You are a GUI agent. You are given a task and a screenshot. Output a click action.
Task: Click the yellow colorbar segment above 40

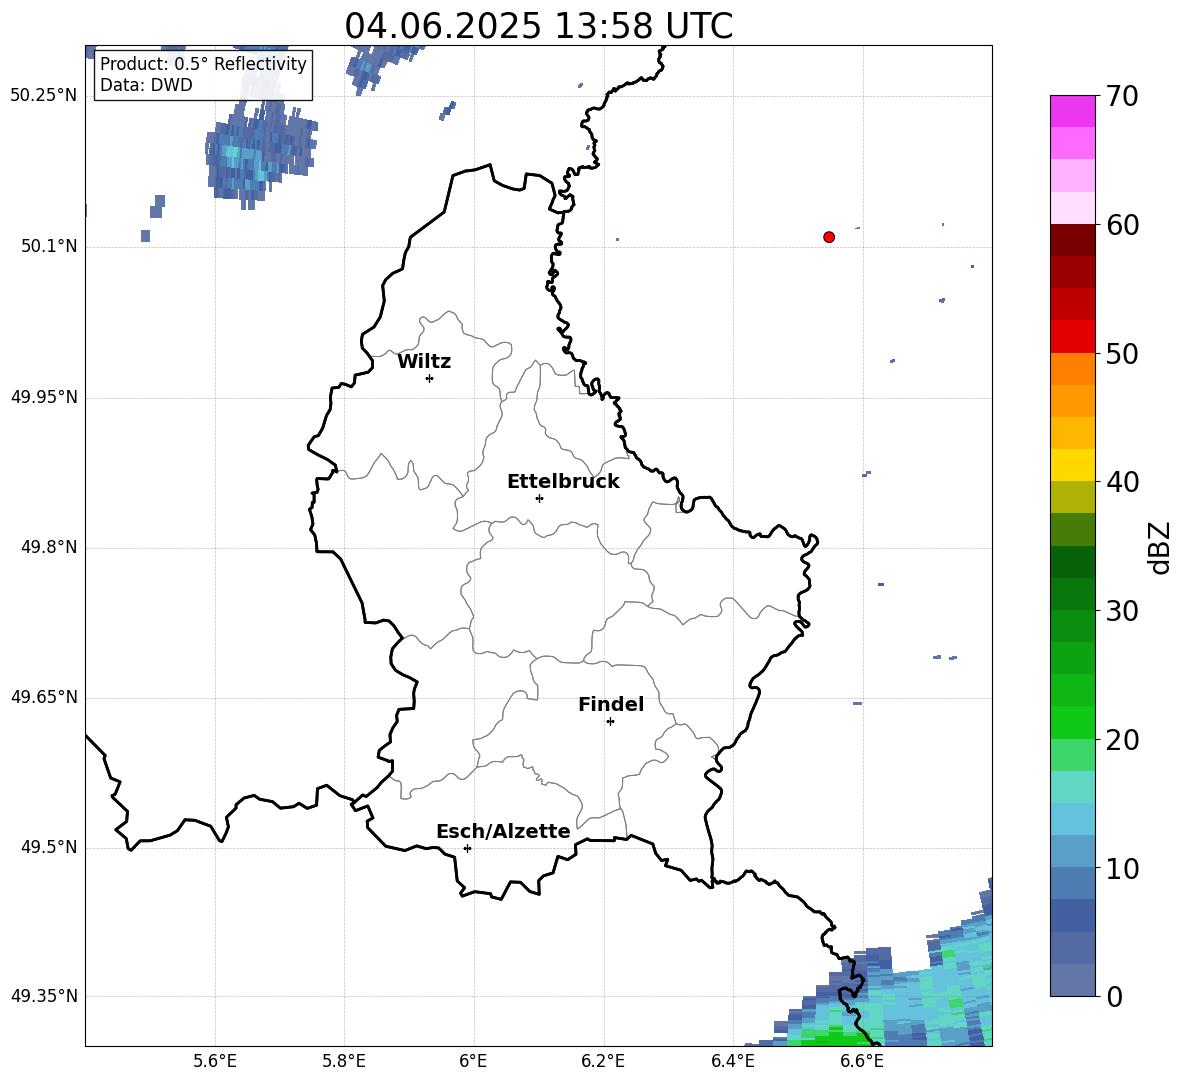pyautogui.click(x=1072, y=465)
